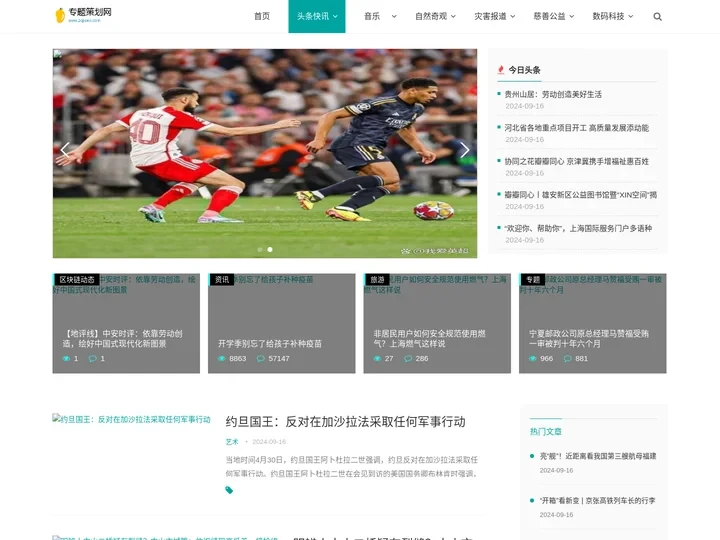
Task: Click the site logo 专题策划网
Action: coord(83,15)
